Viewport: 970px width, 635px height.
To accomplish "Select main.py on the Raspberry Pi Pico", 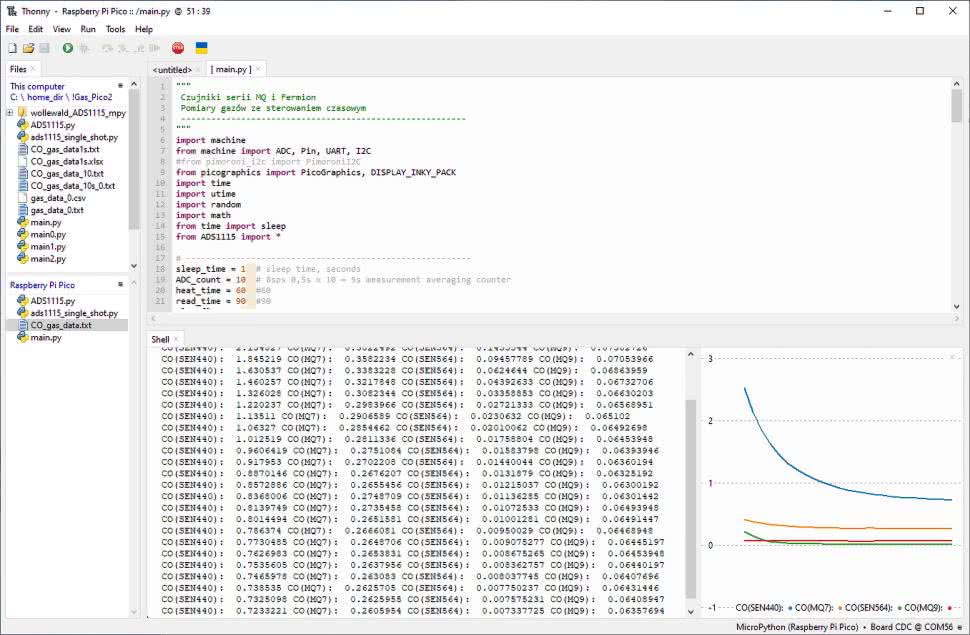I will [x=46, y=338].
